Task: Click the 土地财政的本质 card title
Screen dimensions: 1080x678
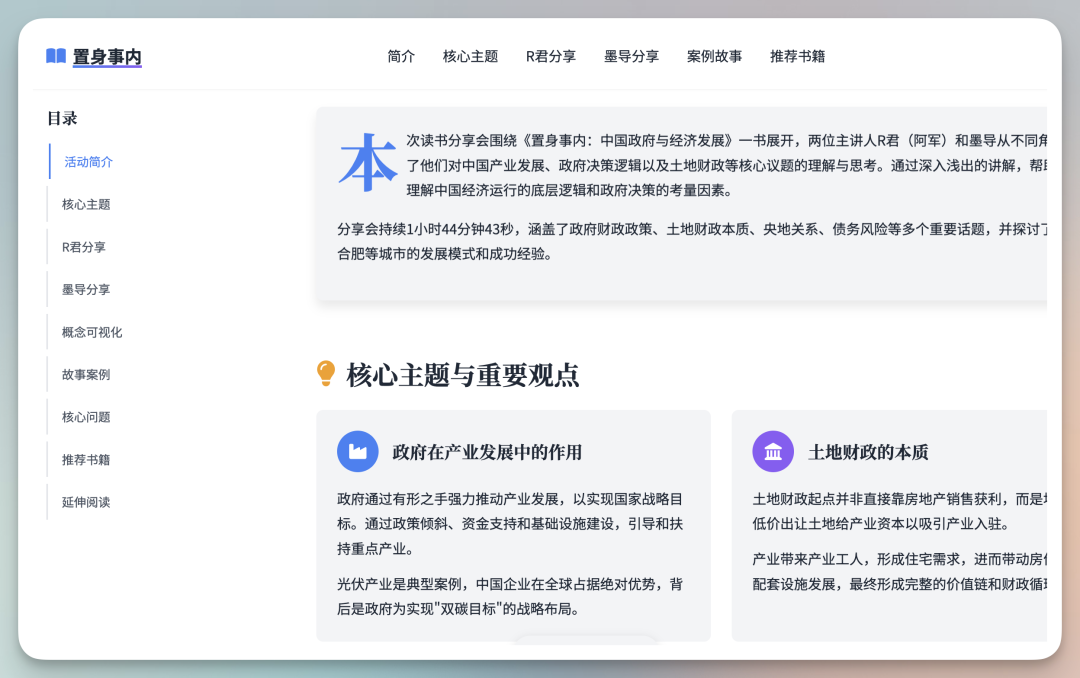Action: click(868, 452)
